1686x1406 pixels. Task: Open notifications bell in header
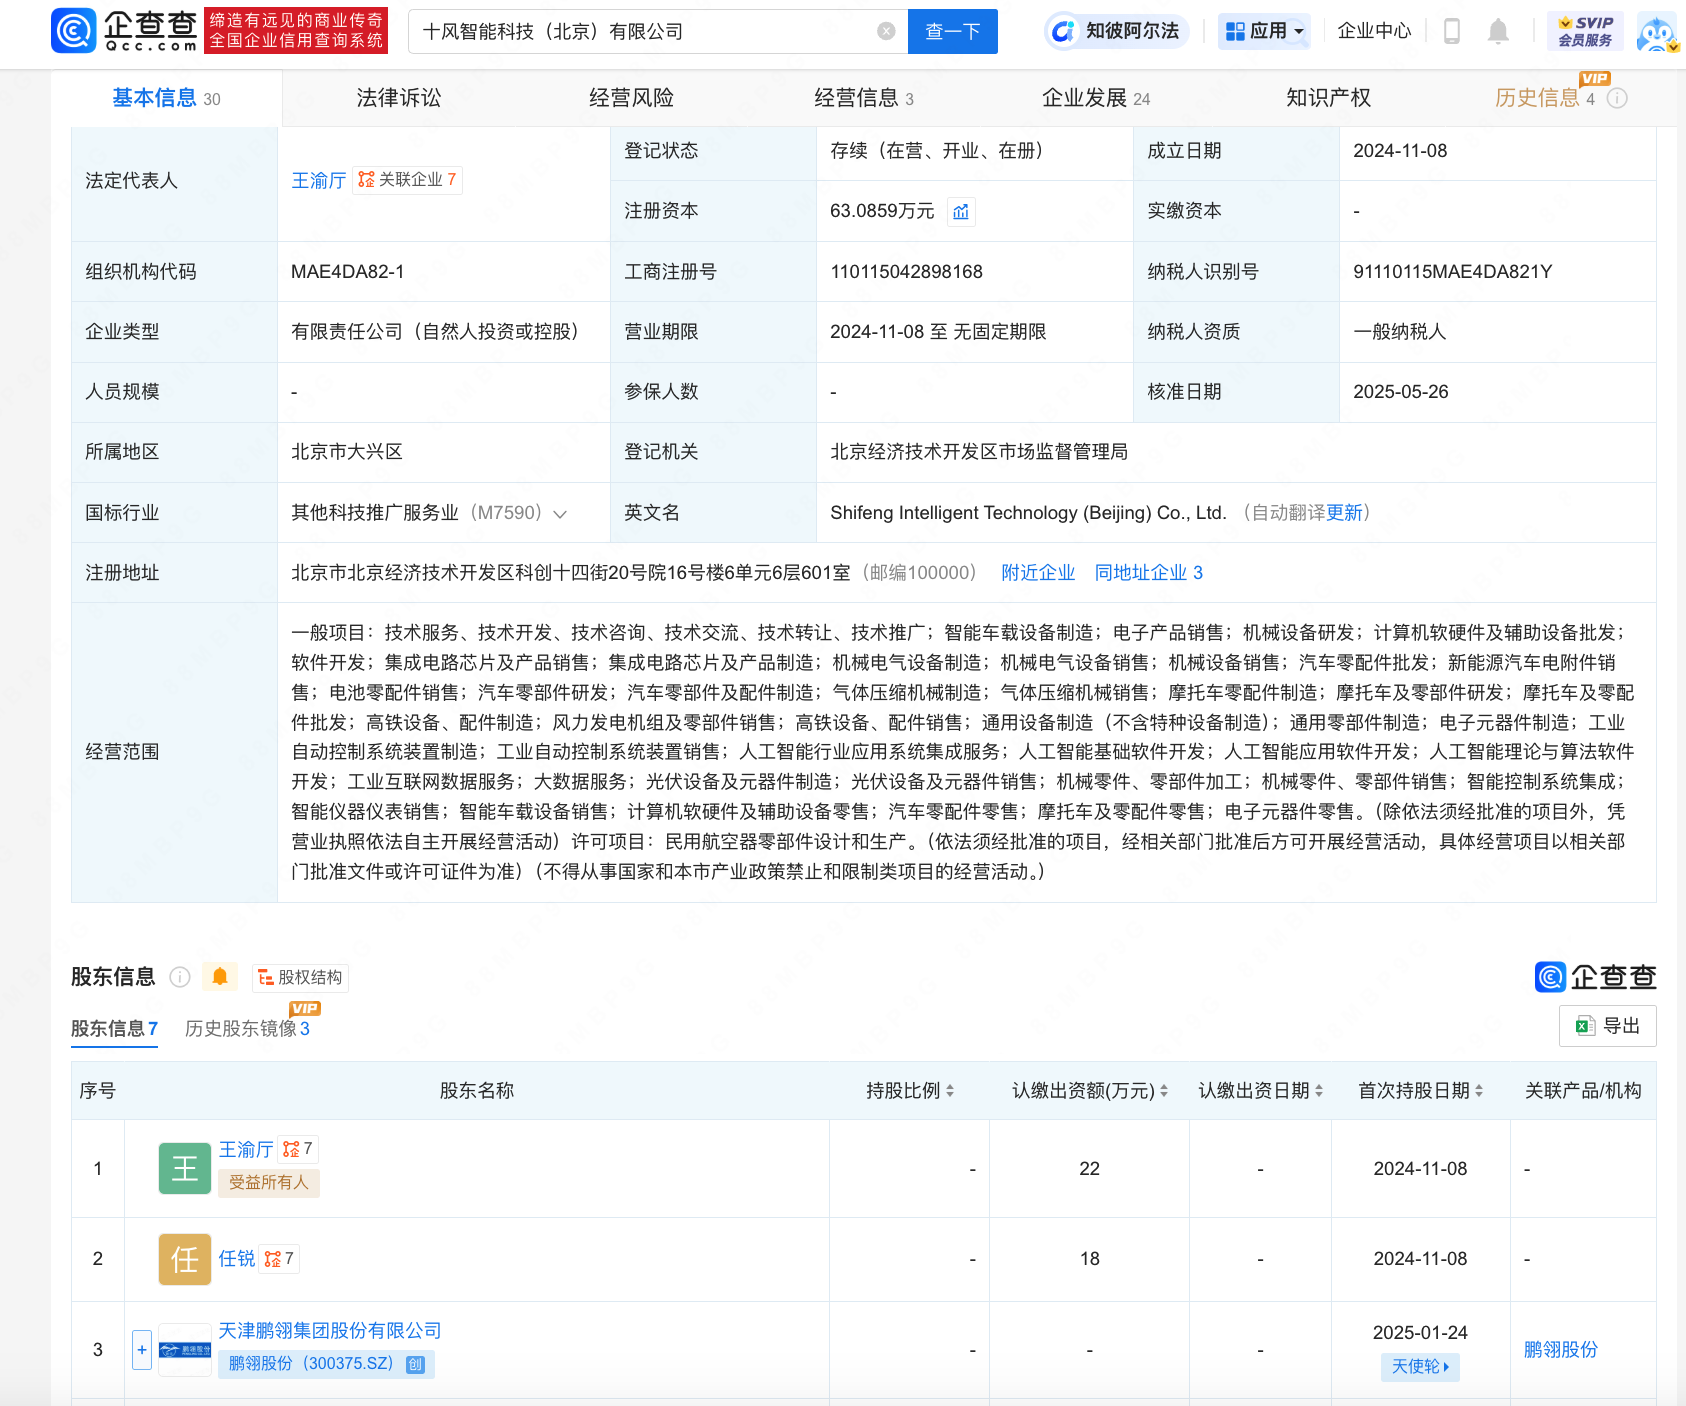tap(1498, 31)
